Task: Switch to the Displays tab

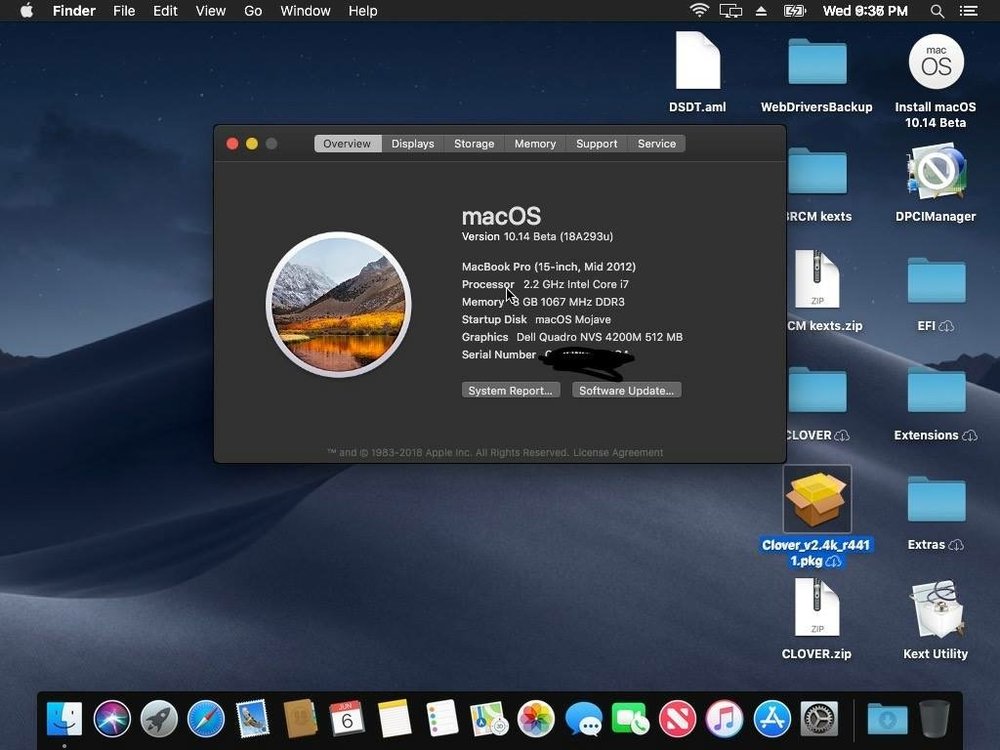Action: (x=413, y=144)
